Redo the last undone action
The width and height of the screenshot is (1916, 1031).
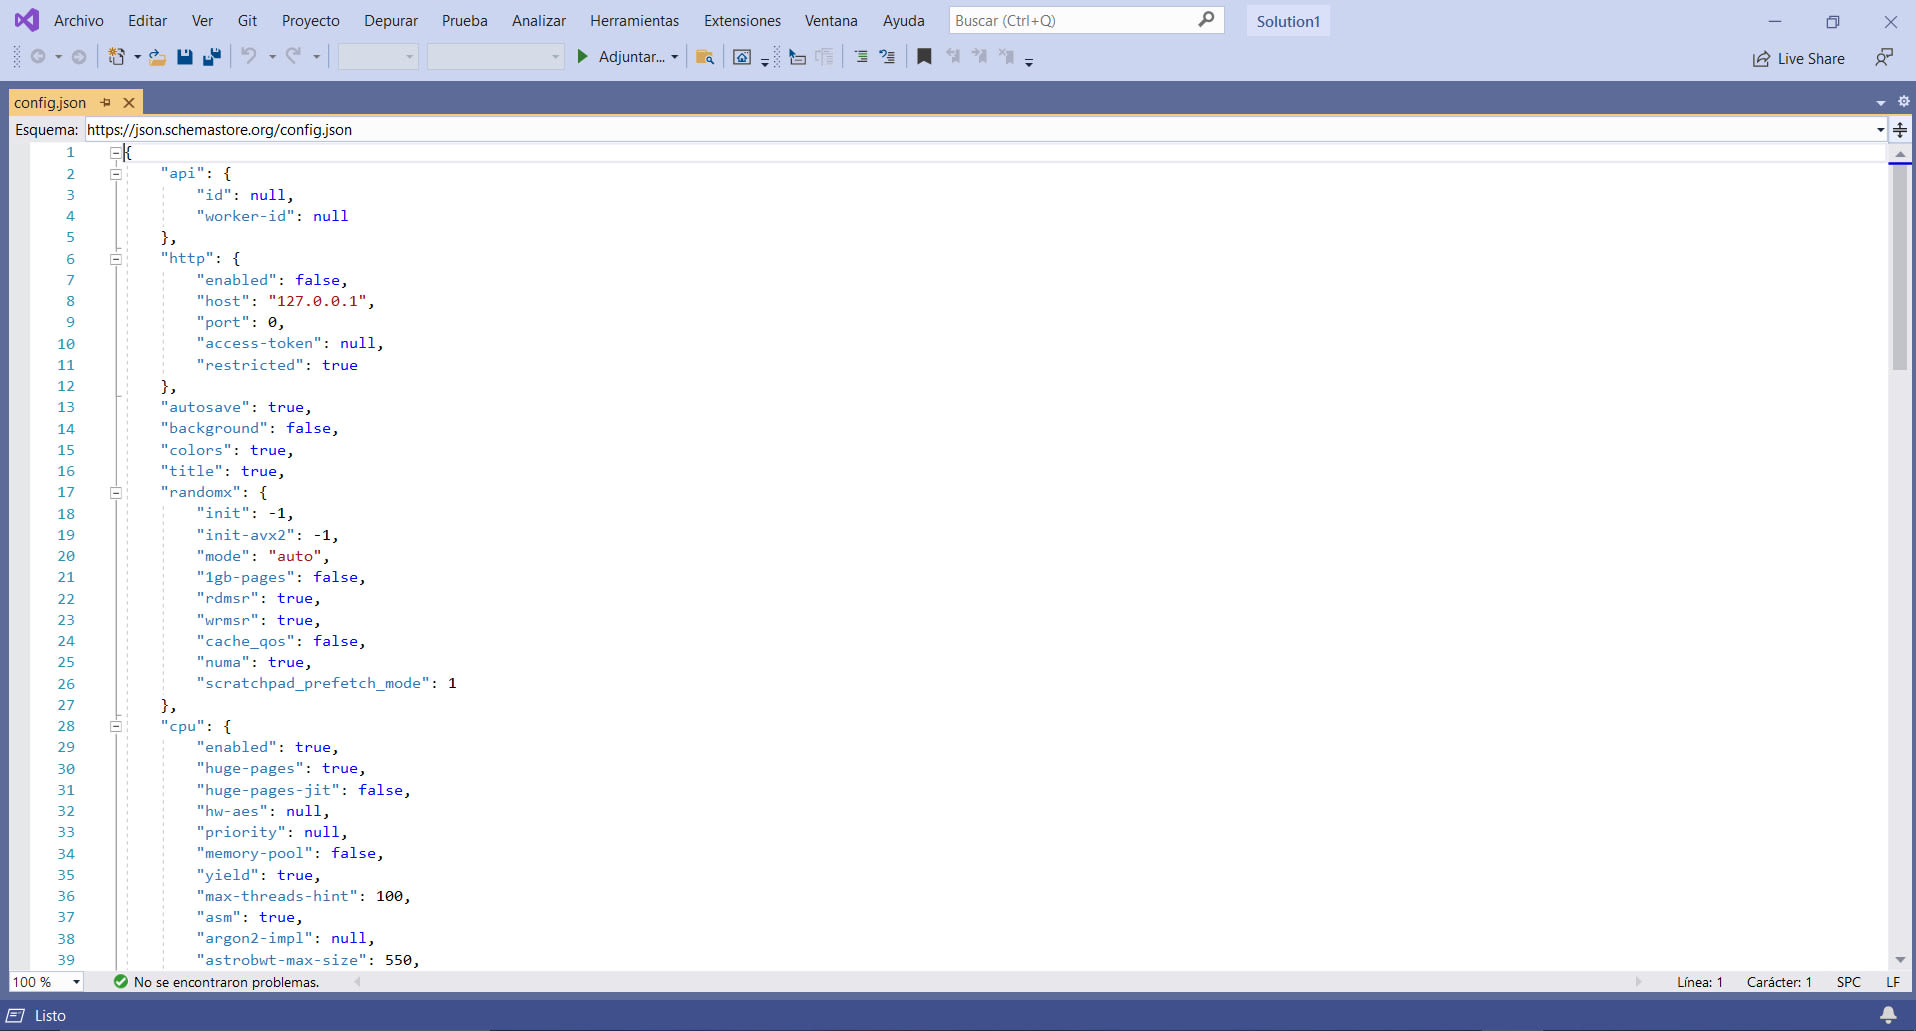tap(293, 57)
